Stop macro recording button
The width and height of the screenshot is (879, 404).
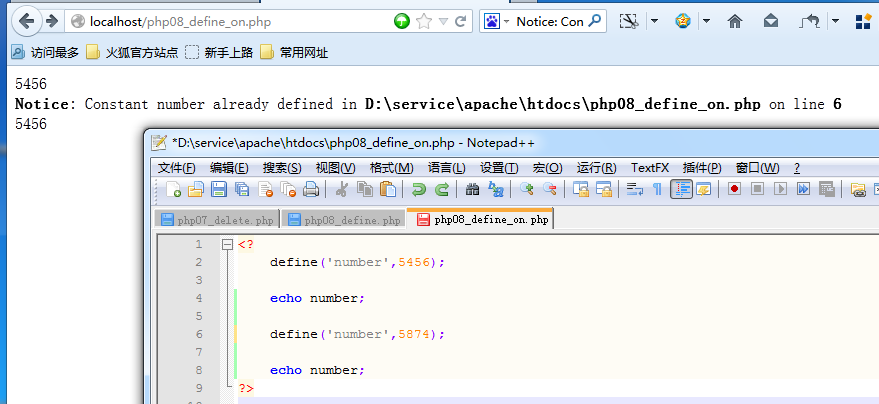(757, 189)
